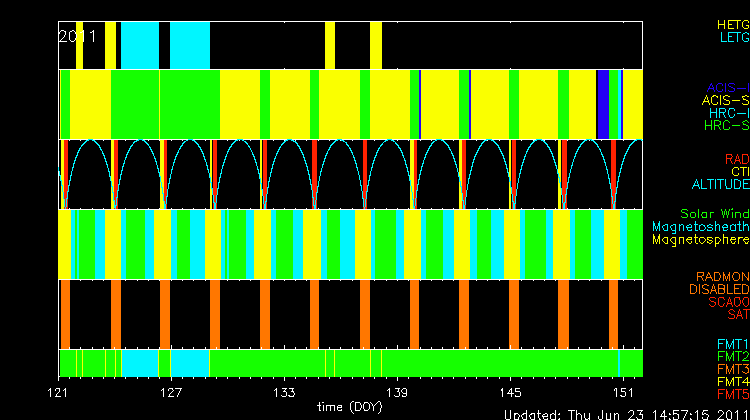Click the blue ACIS-I block near day 150
This screenshot has height=420, width=750.
click(x=603, y=105)
